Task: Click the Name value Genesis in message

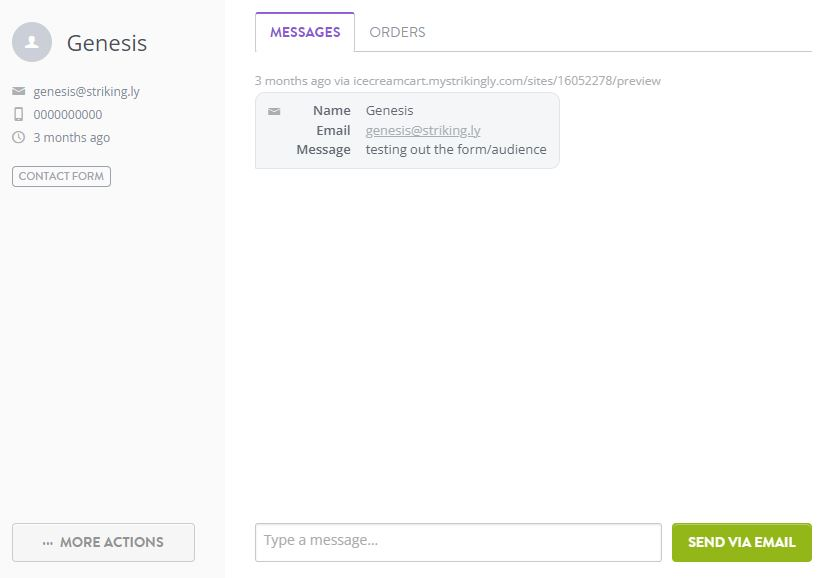Action: pyautogui.click(x=389, y=110)
